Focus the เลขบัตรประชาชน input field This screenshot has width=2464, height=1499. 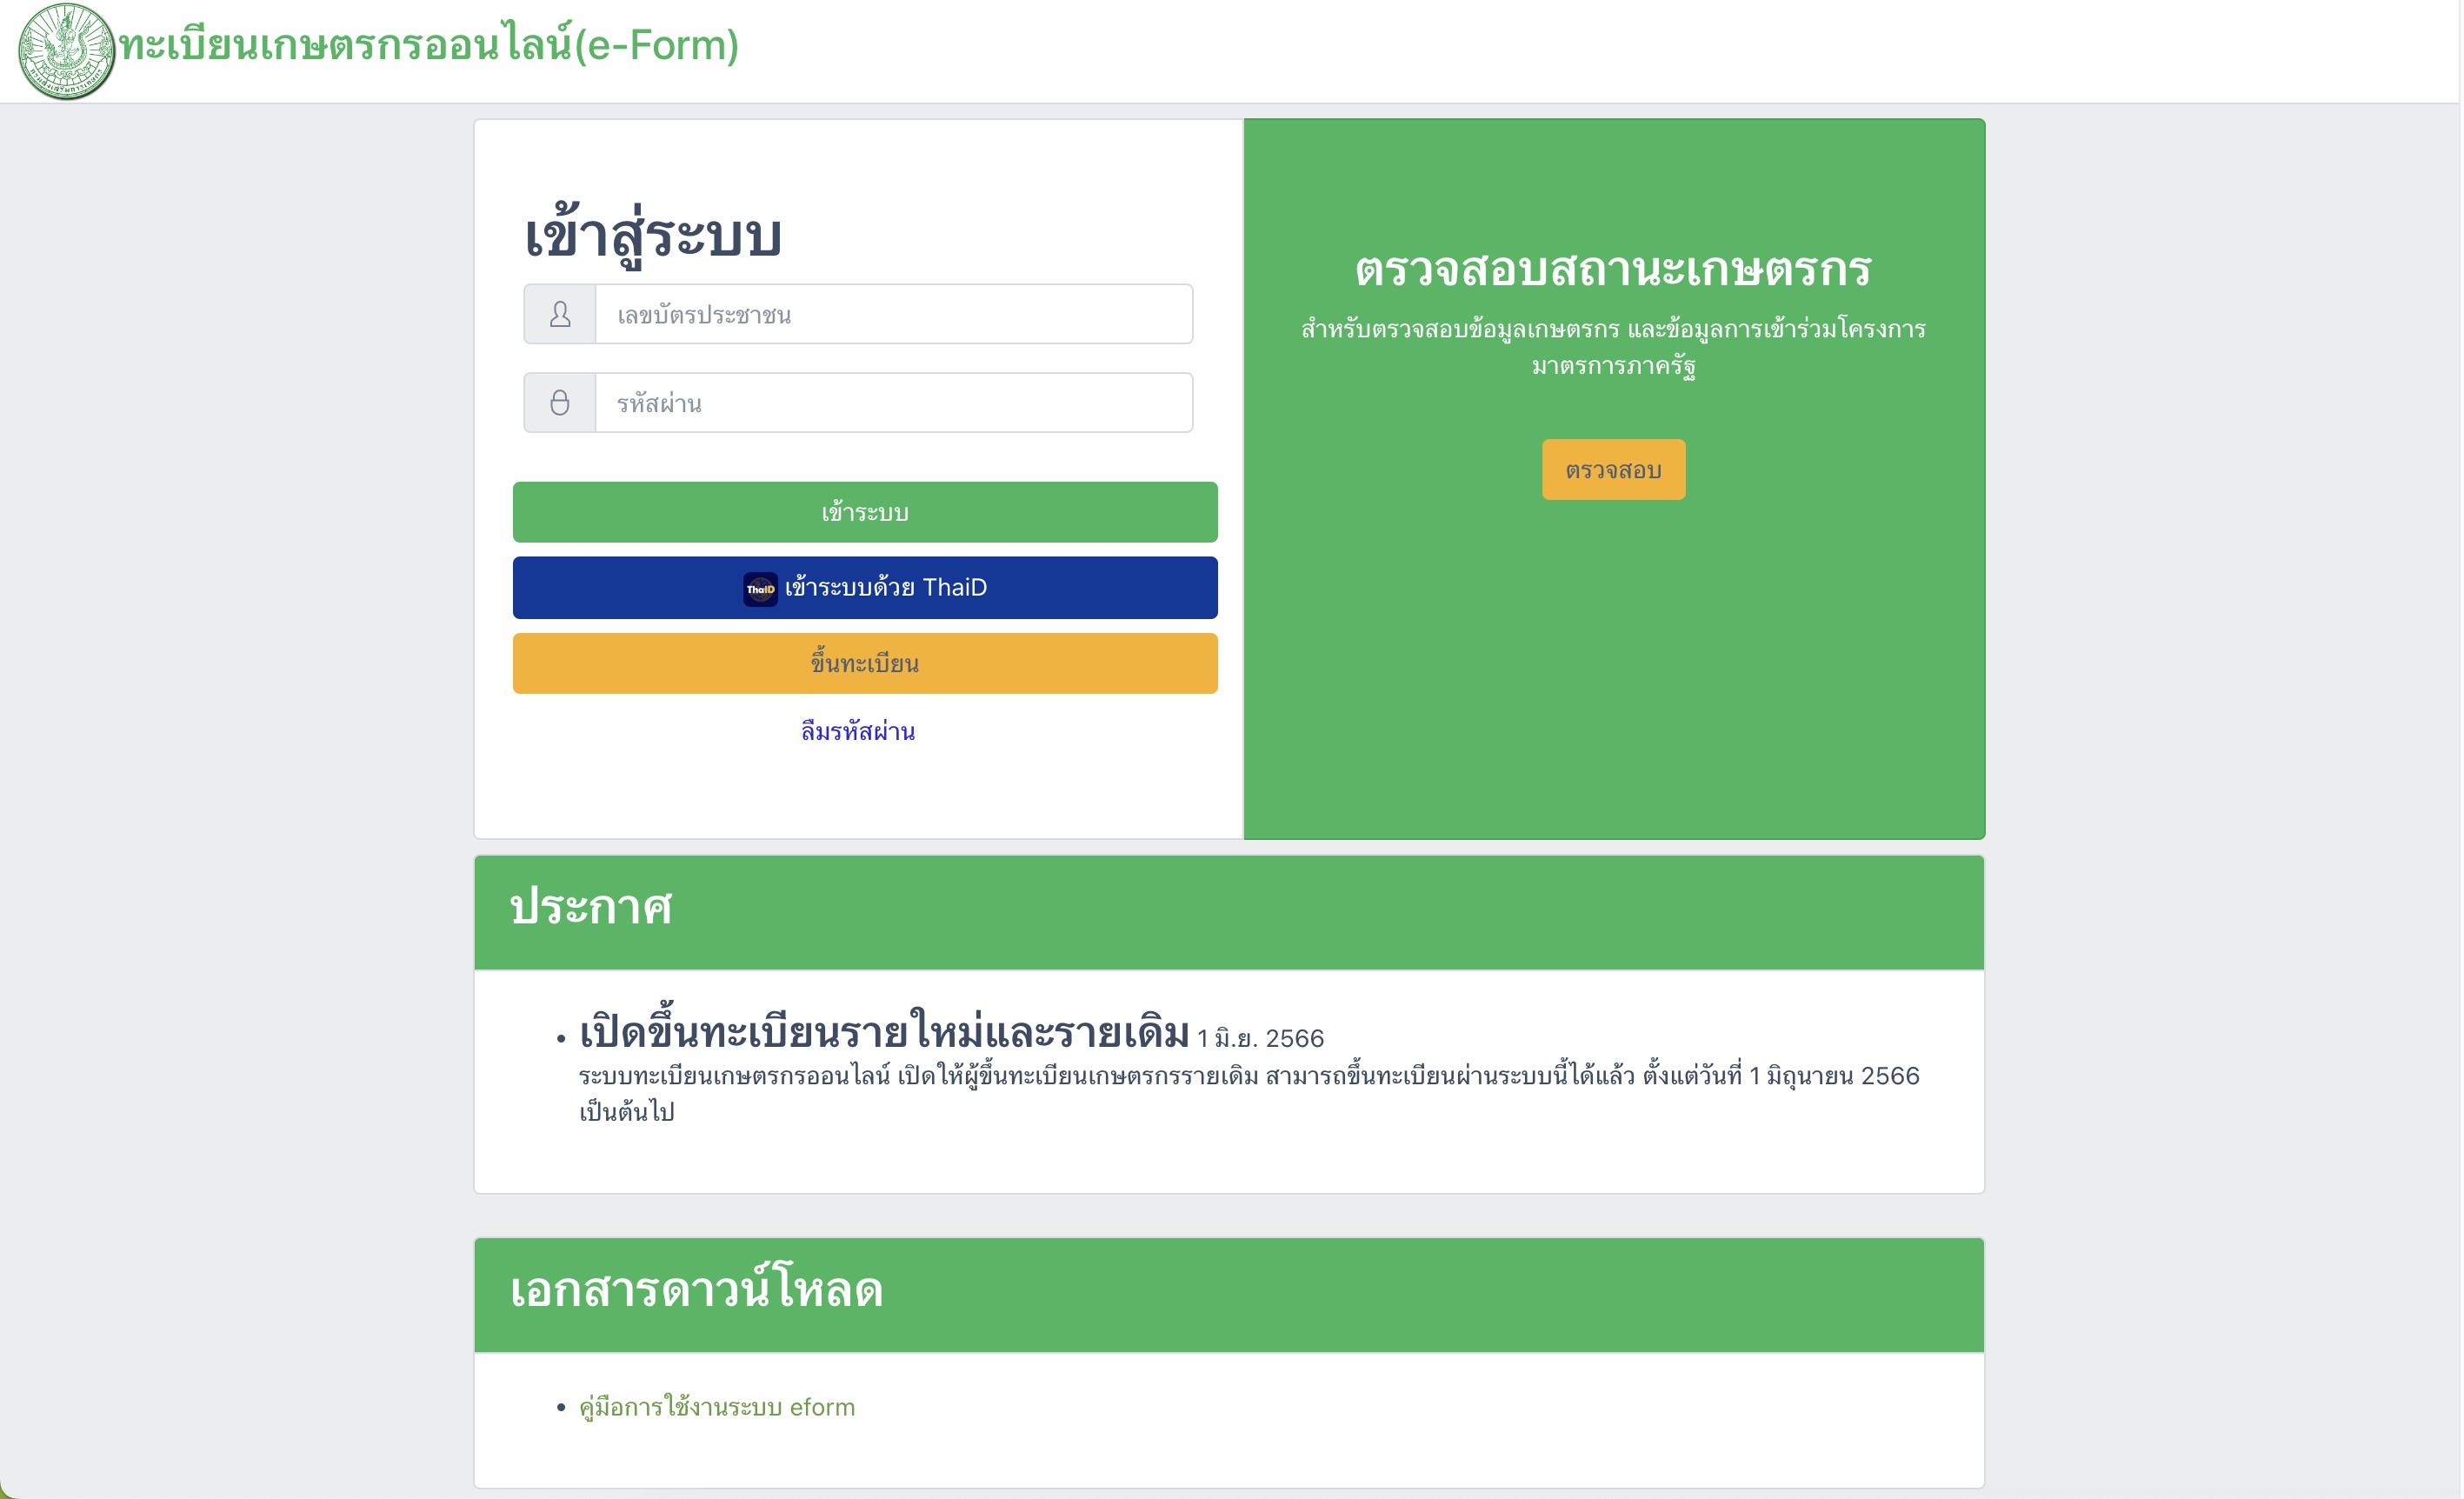point(893,314)
